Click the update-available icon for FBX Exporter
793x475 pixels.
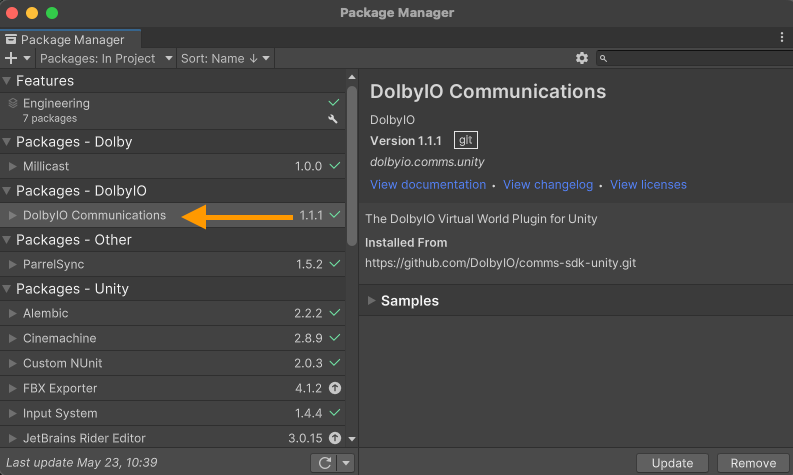[x=335, y=388]
